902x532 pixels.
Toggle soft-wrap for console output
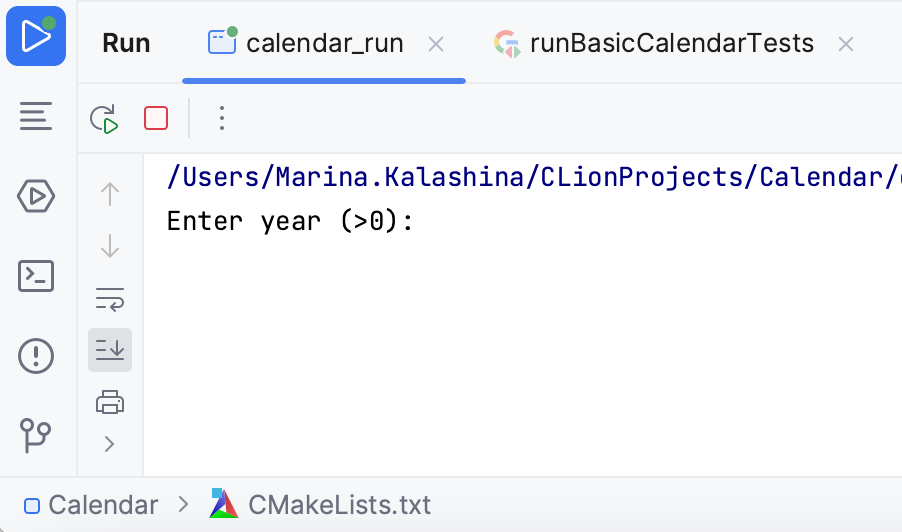tap(109, 298)
